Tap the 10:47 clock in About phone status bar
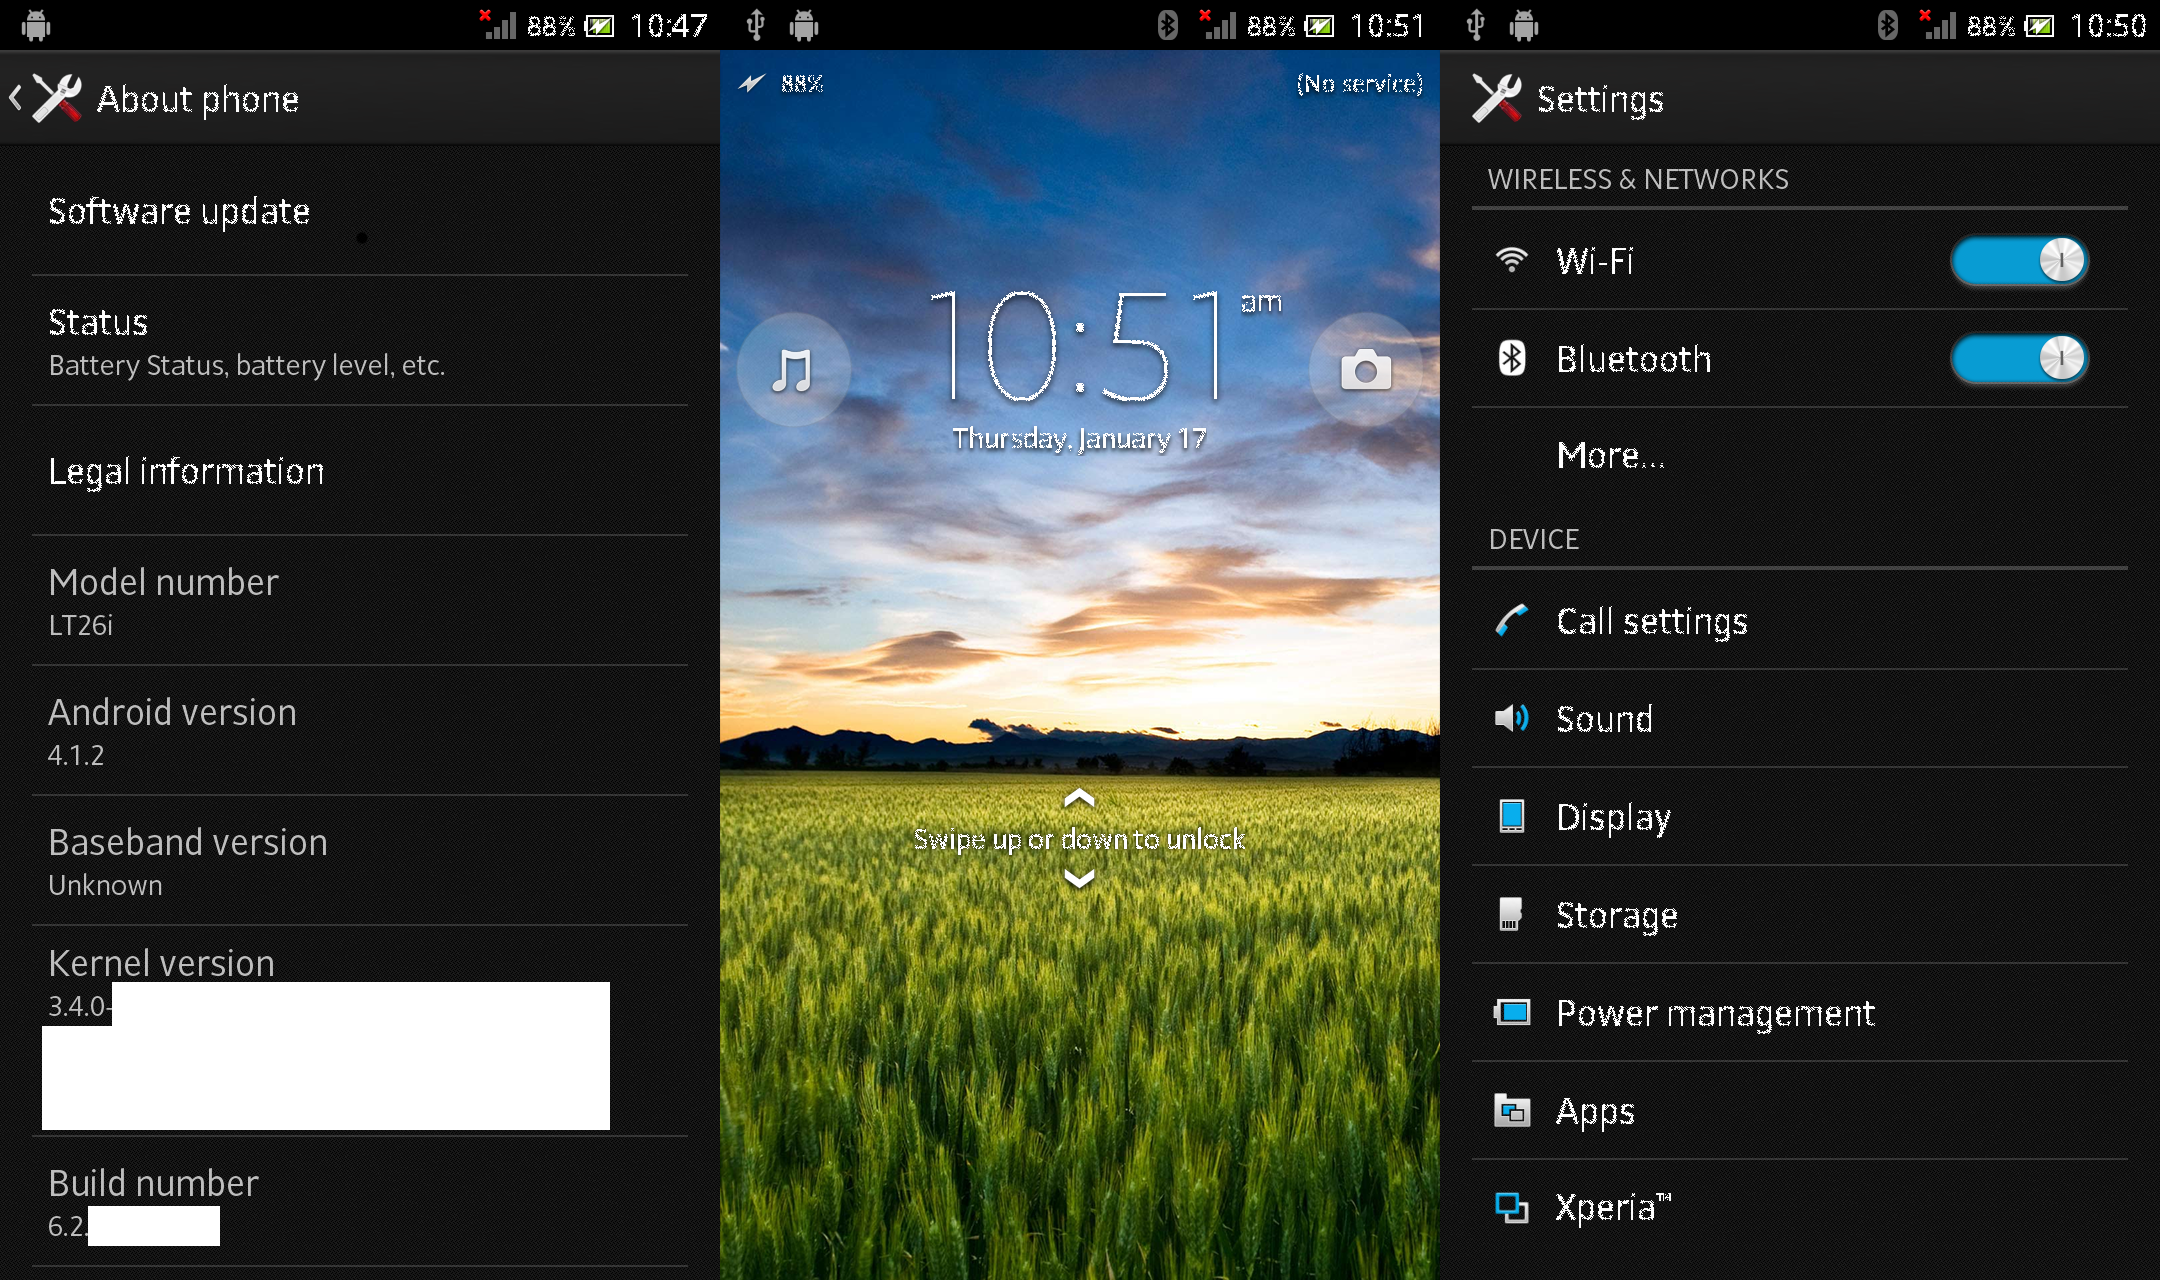 coord(669,25)
